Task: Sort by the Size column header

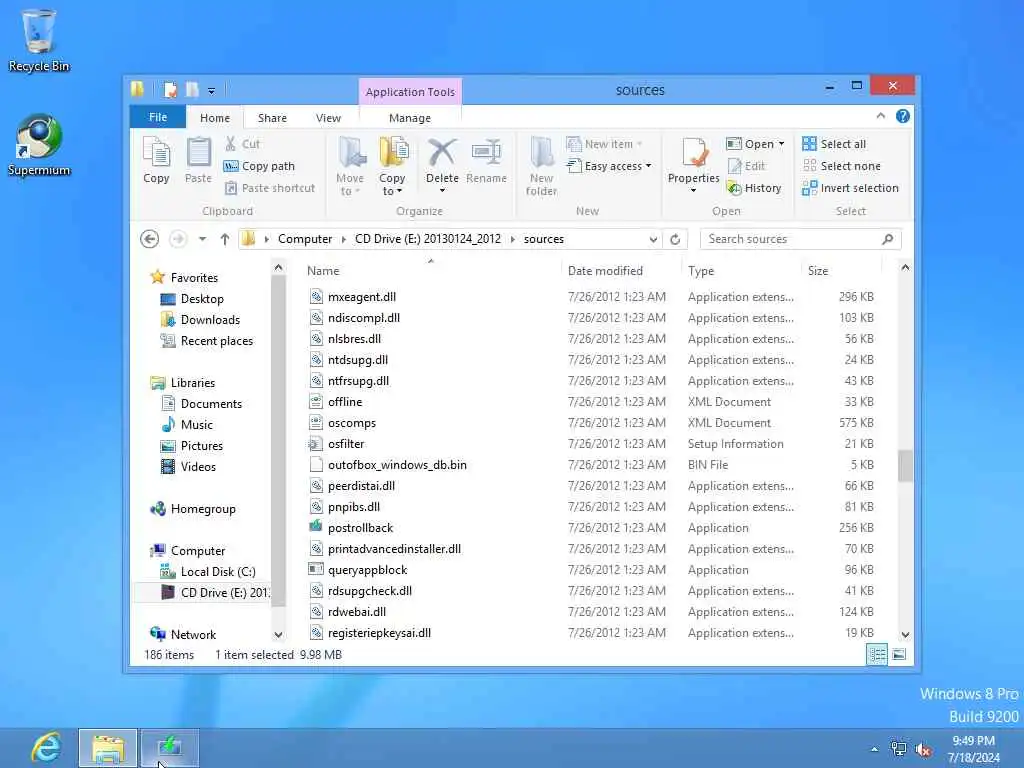Action: coord(841,270)
